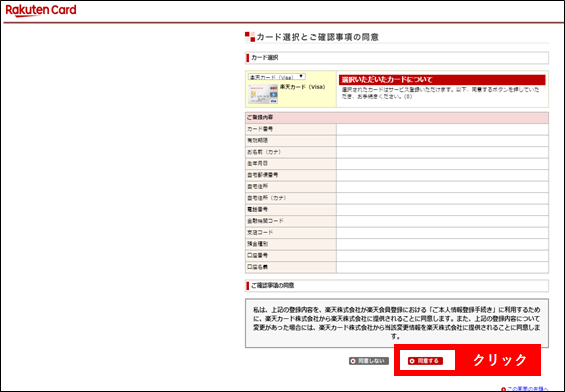Click the ご登録内容 table header
565x392 pixels.
pos(397,117)
